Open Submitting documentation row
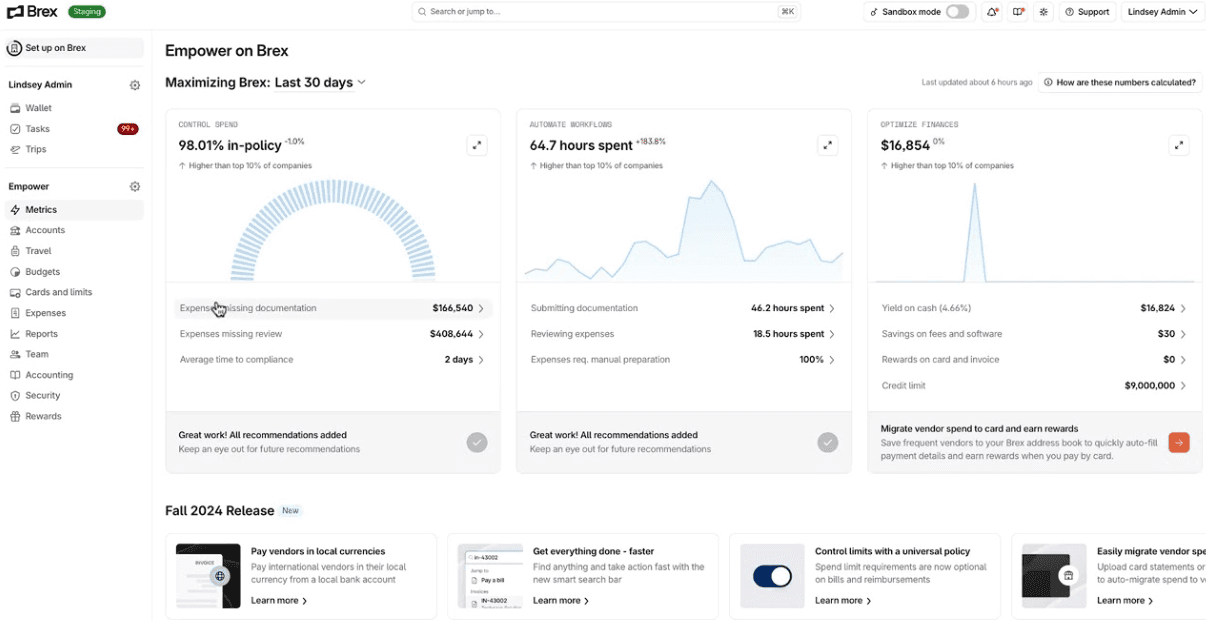Viewport: 1206px width, 621px height. (x=684, y=308)
